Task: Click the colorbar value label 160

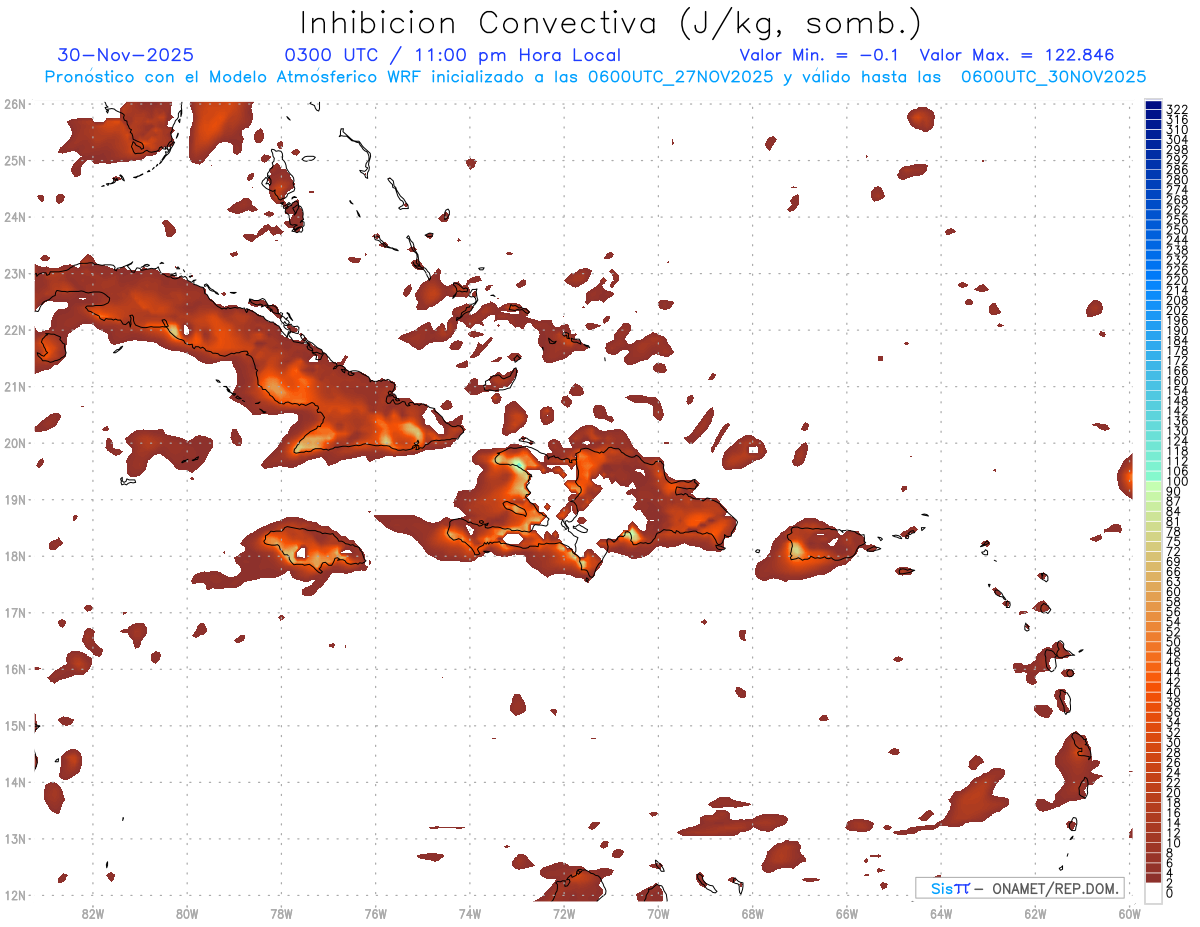Action: [1177, 381]
